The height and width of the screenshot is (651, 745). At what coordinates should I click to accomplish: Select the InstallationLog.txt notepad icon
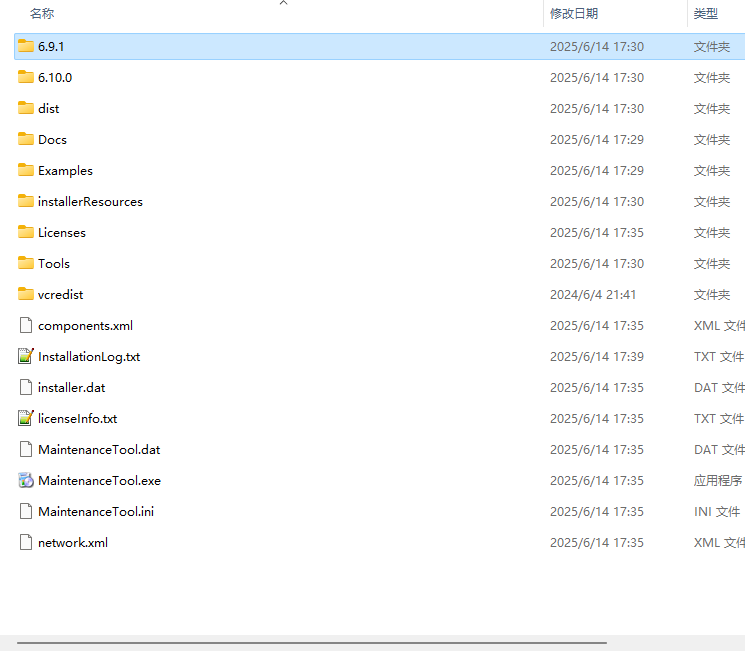point(26,356)
